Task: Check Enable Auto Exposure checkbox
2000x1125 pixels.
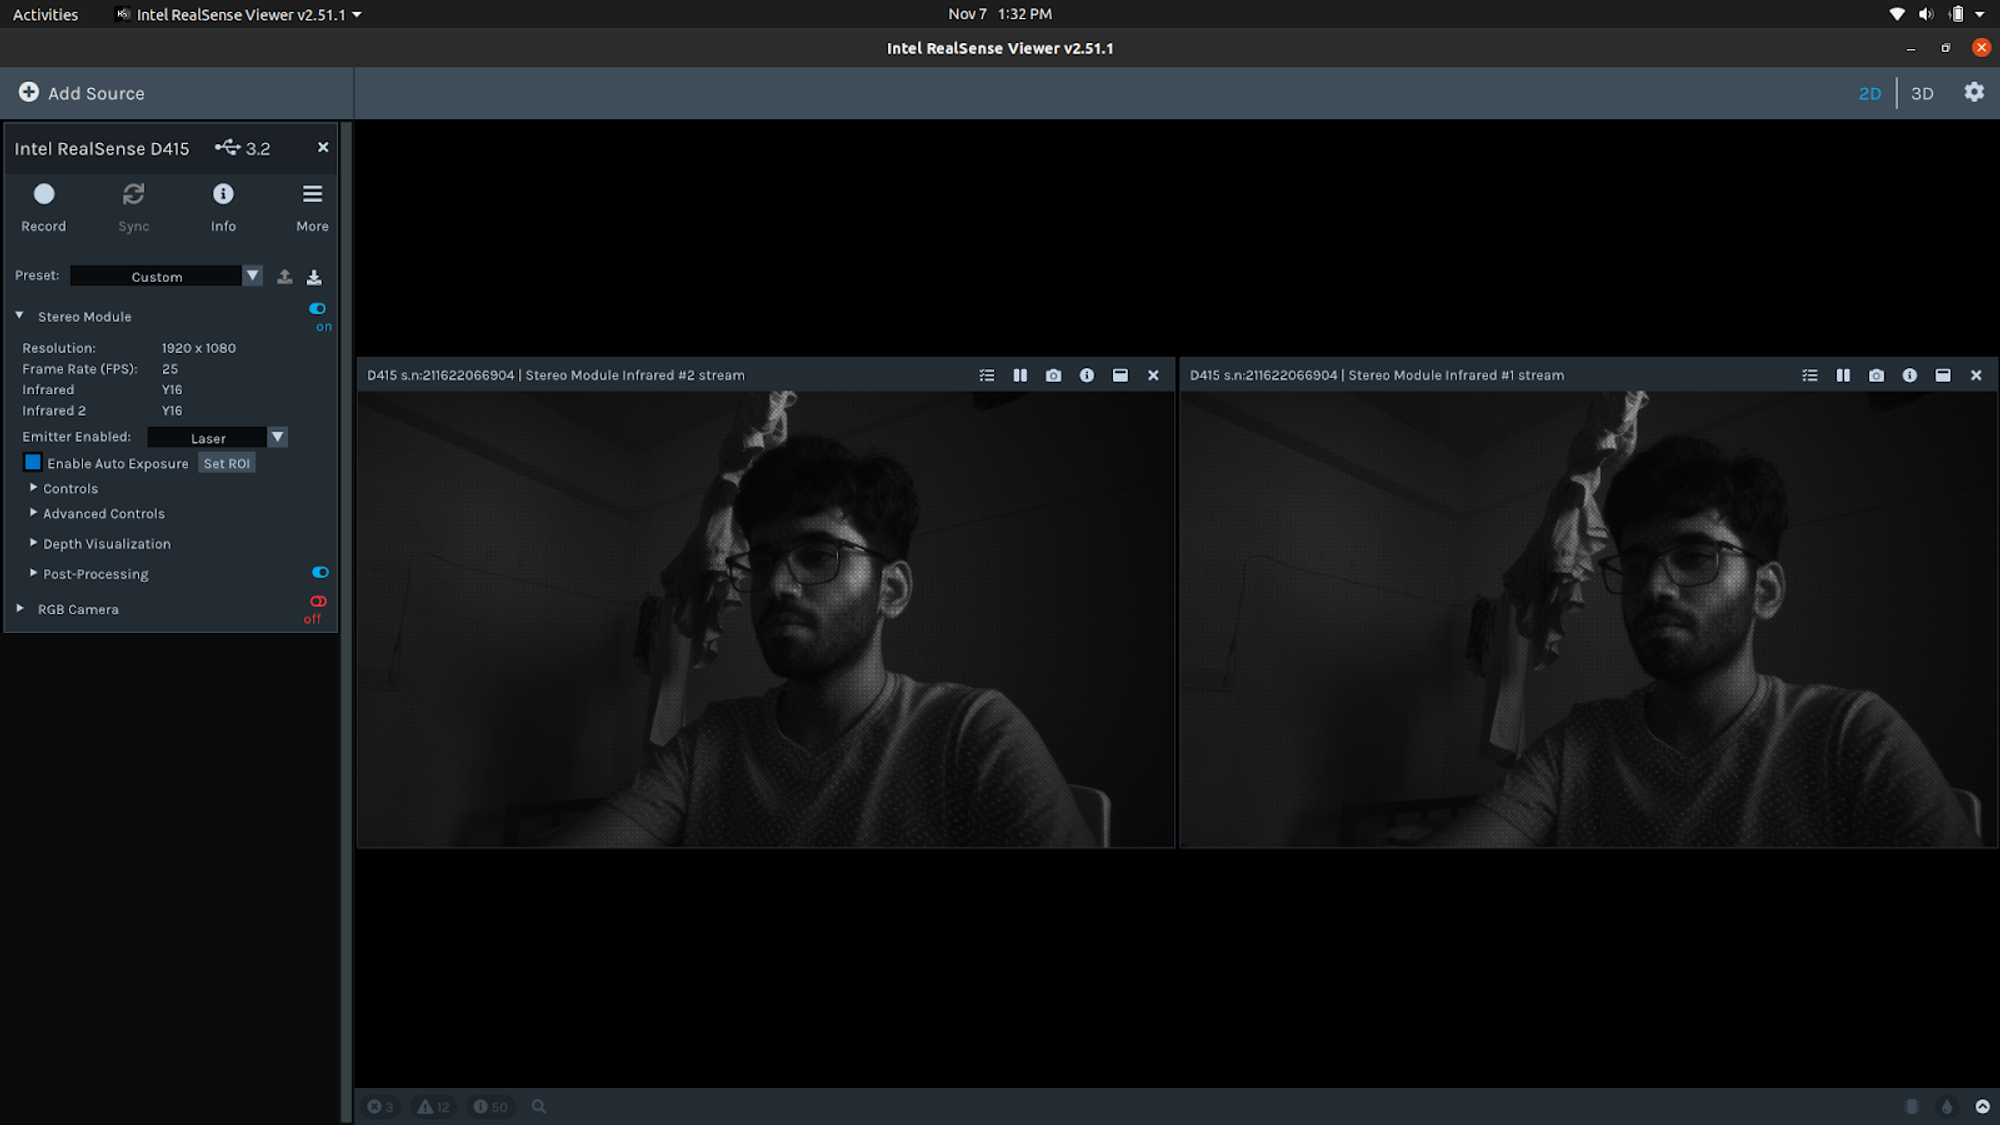Action: (33, 463)
